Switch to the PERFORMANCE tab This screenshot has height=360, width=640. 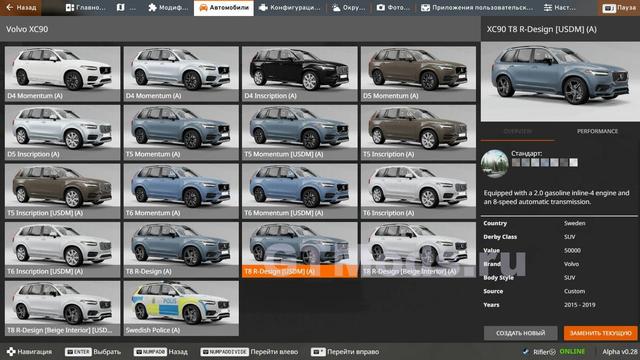(x=597, y=131)
